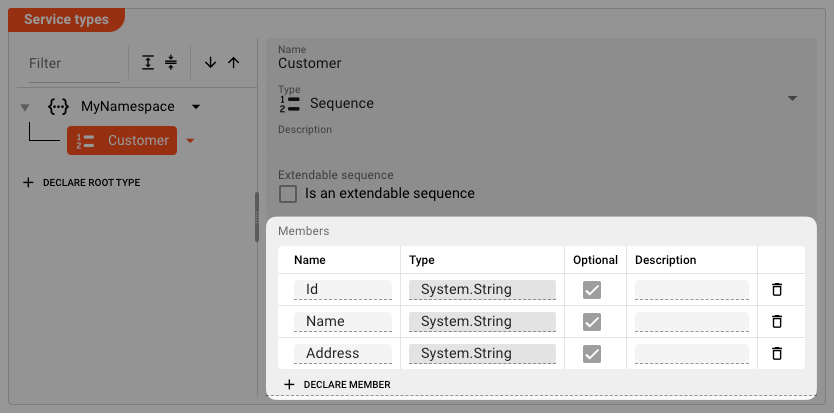The image size is (834, 413).
Task: Click the collapse all nodes icon
Action: point(171,62)
